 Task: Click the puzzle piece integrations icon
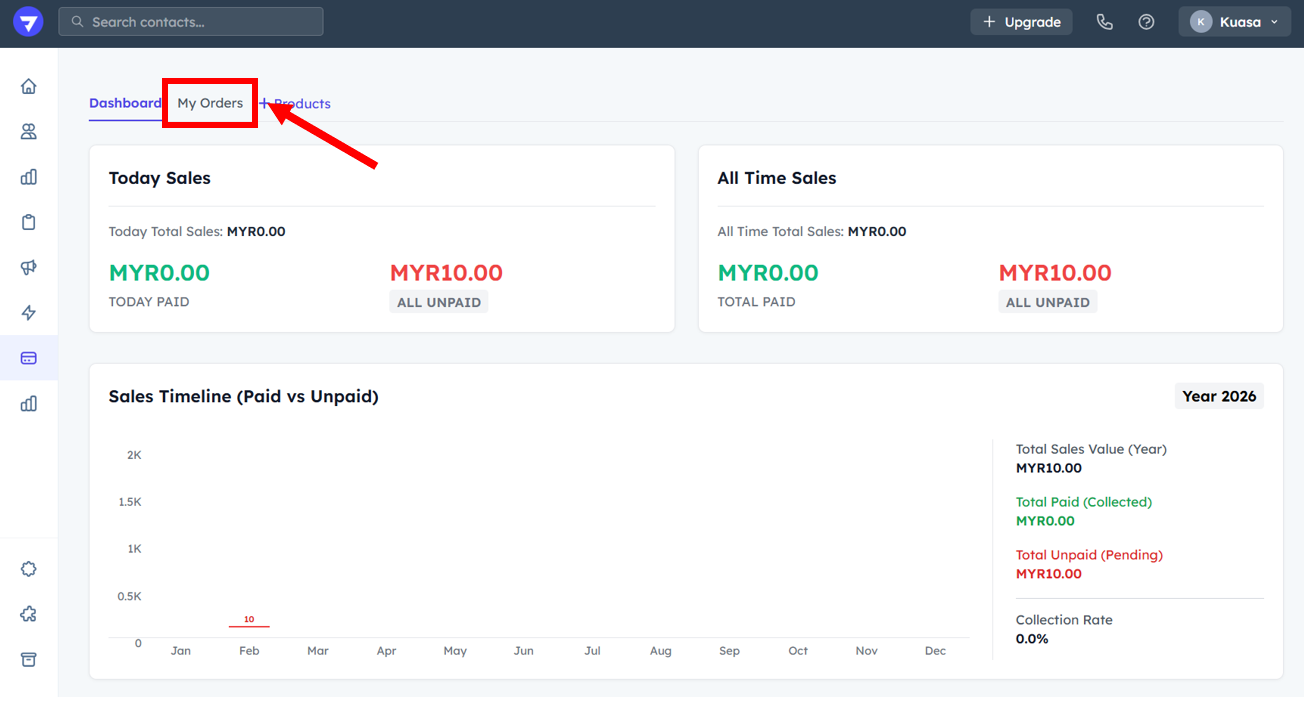click(x=29, y=614)
